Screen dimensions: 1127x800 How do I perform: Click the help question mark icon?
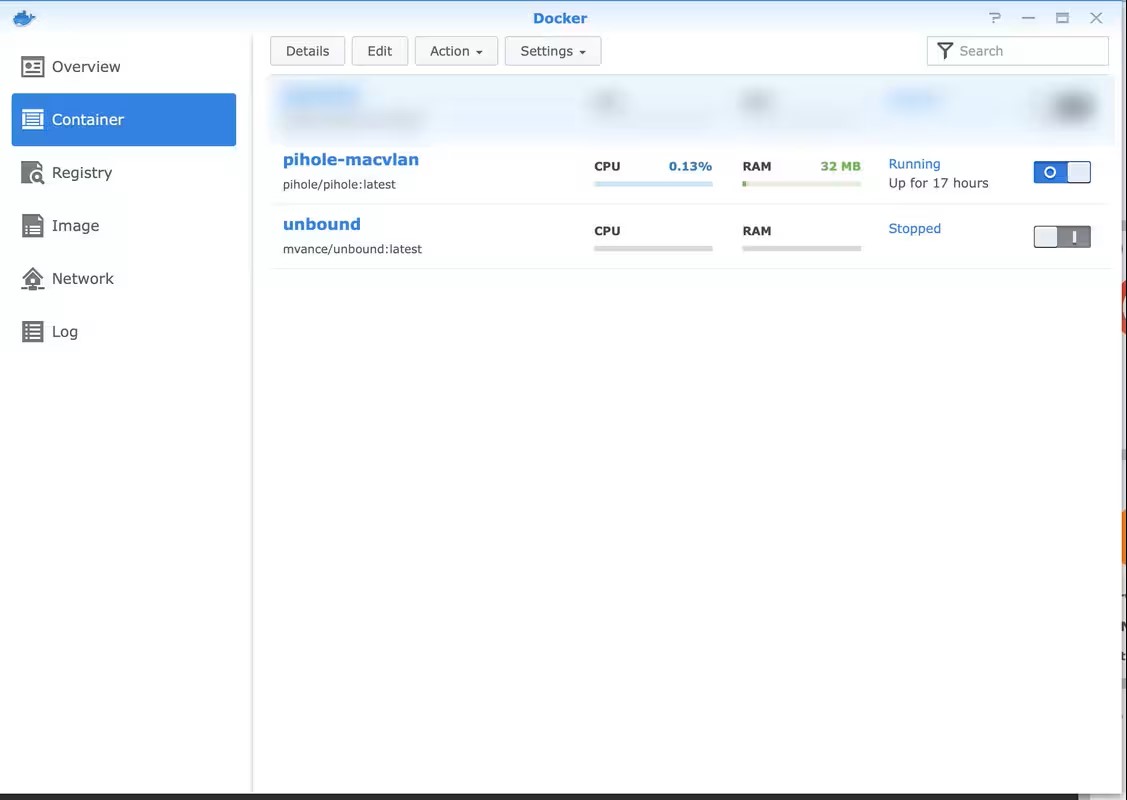point(995,18)
